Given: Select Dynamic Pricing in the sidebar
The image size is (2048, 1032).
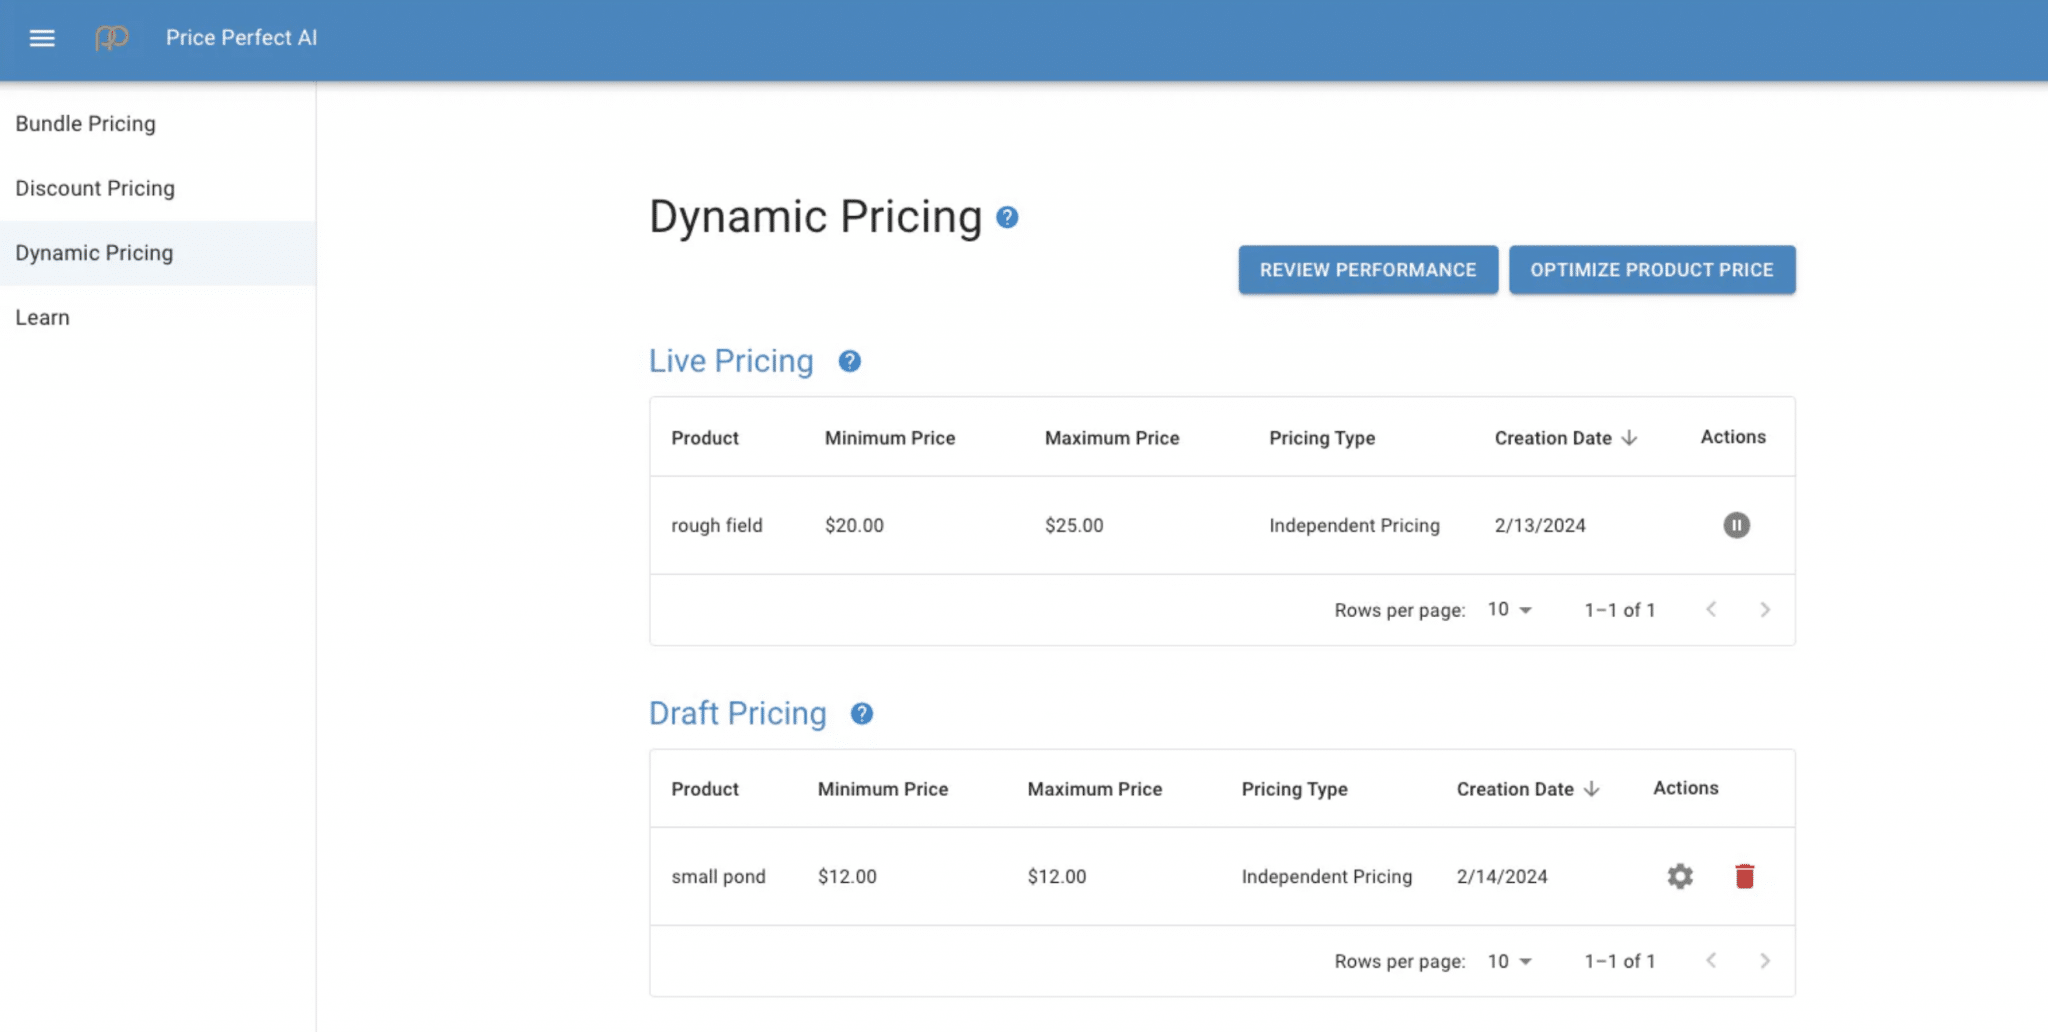Looking at the screenshot, I should (158, 253).
